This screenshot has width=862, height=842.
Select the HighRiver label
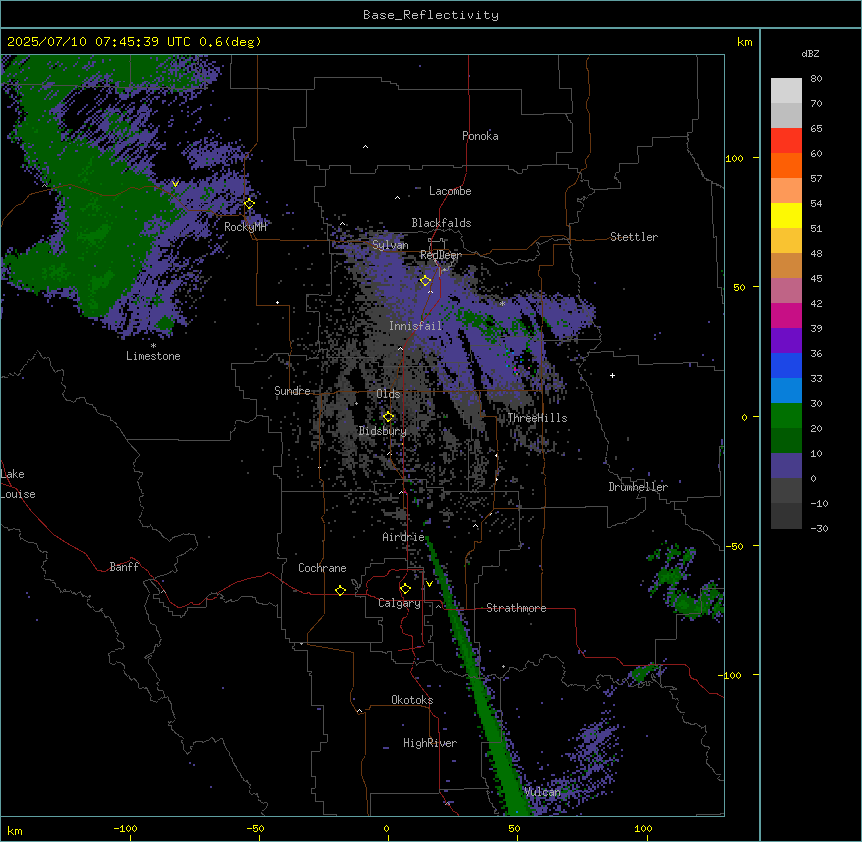pyautogui.click(x=430, y=743)
